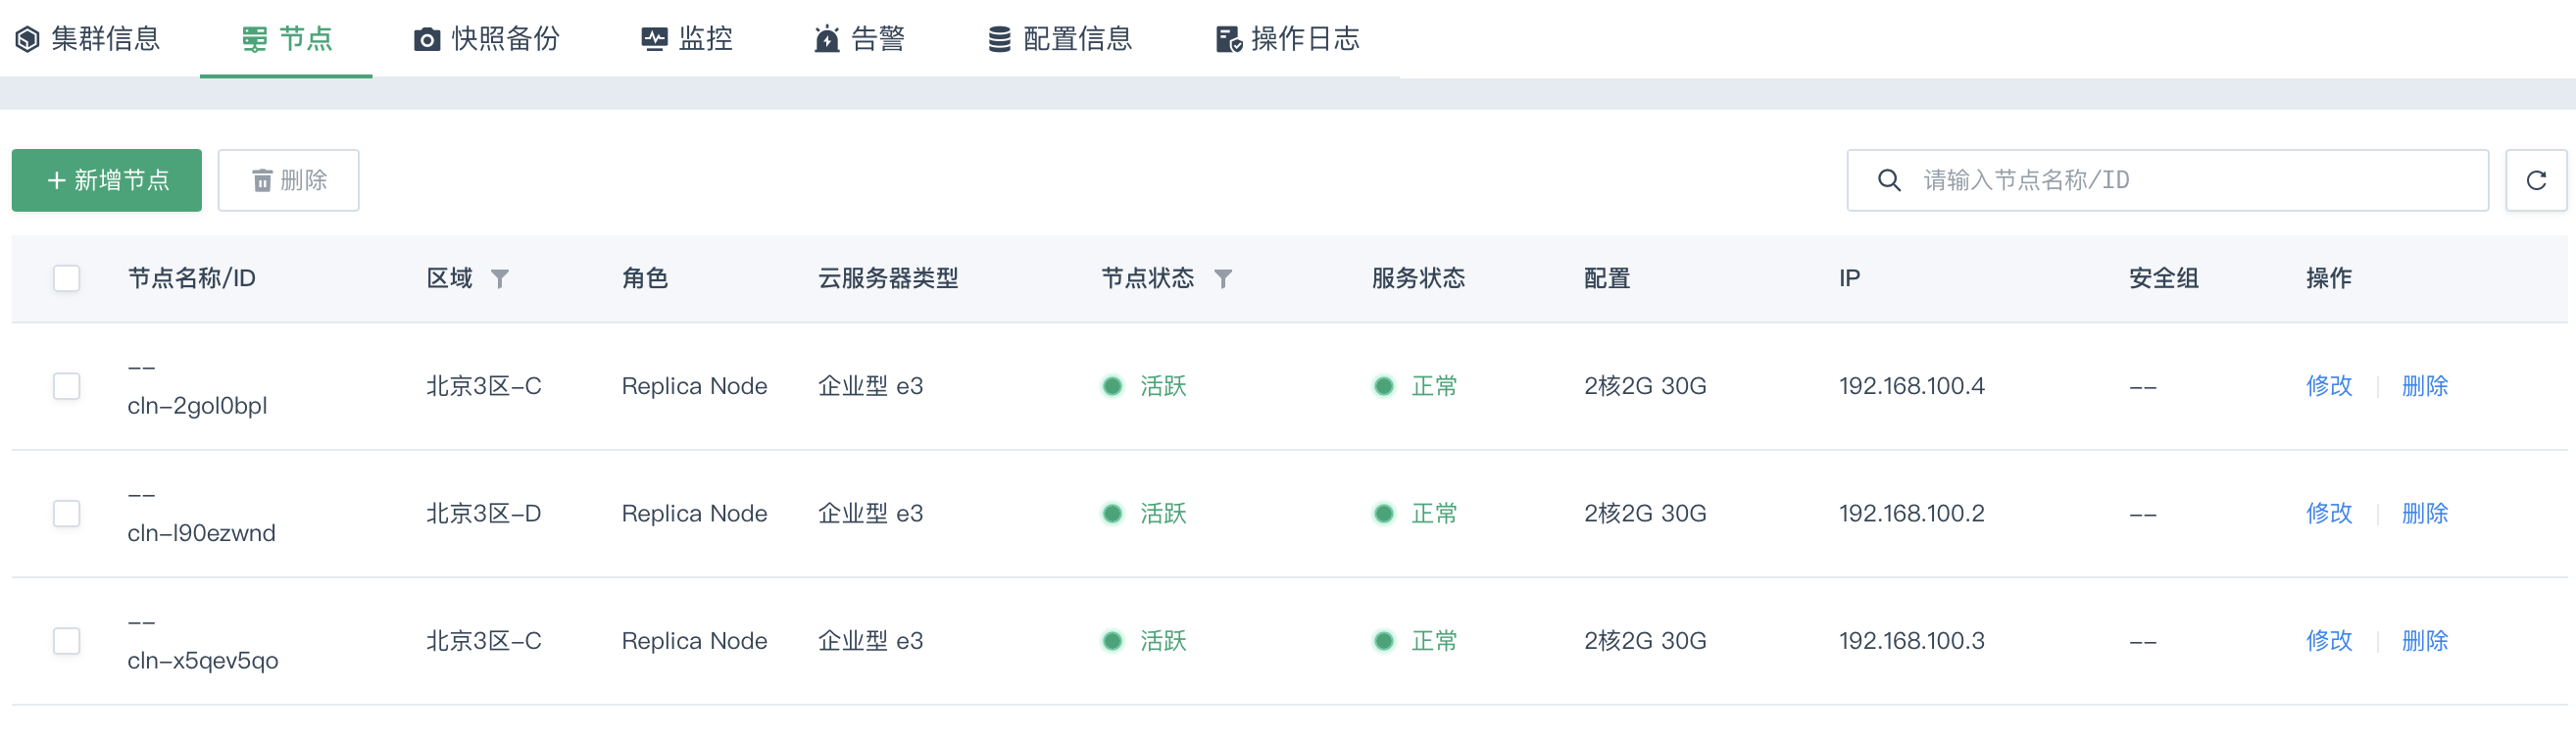
Task: Click the magnifier search icon
Action: [1888, 180]
